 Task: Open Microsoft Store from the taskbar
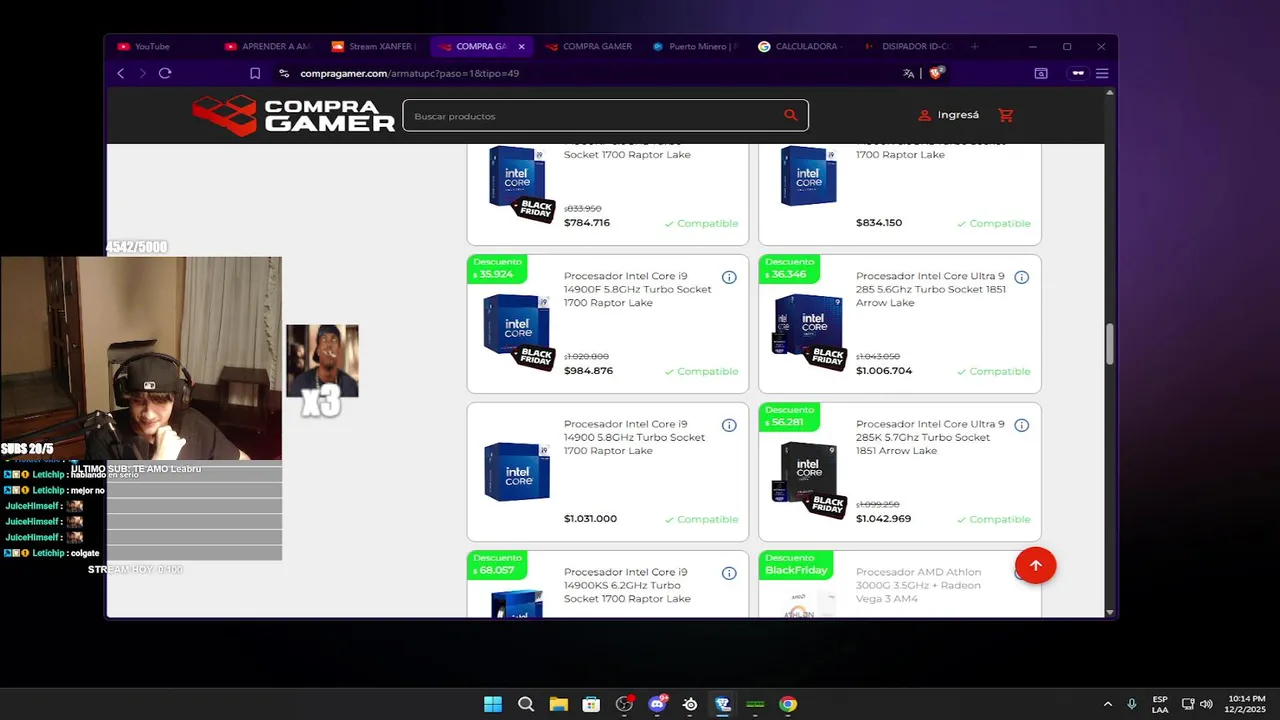pos(591,704)
